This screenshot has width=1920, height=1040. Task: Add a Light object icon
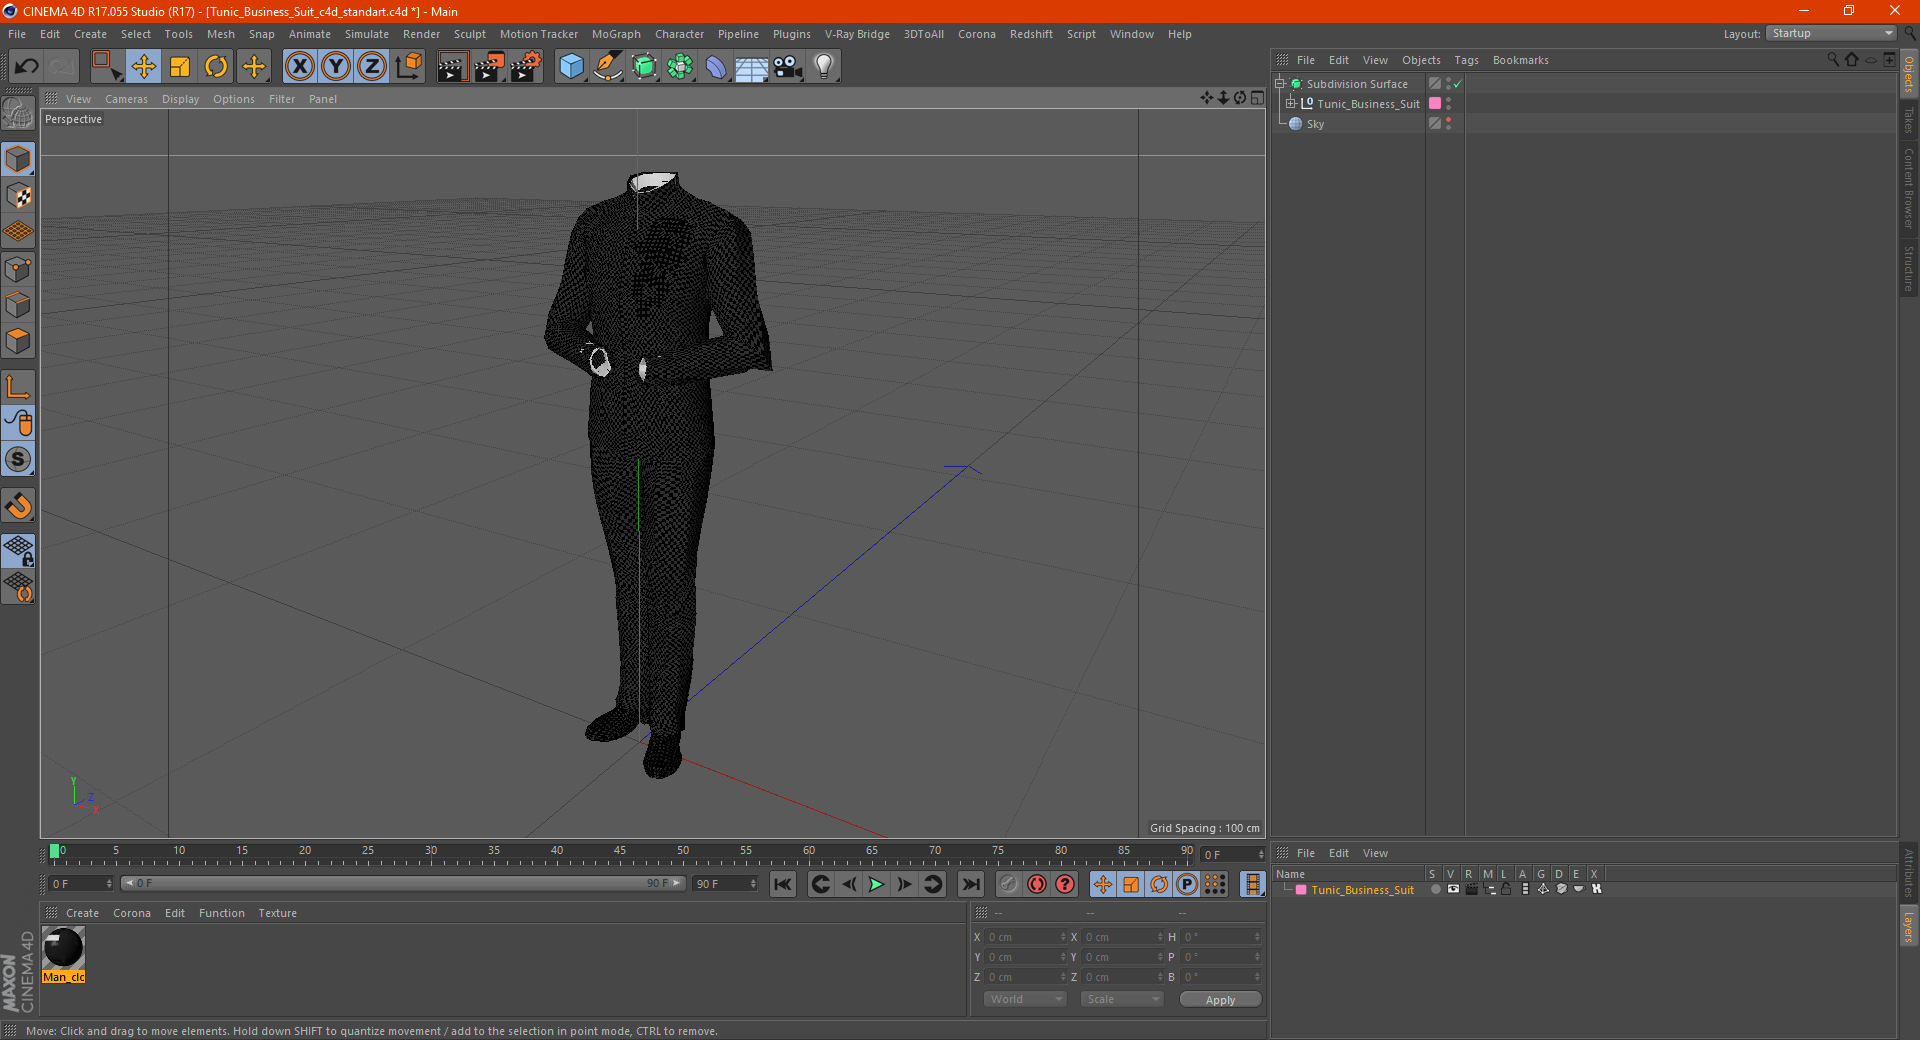[824, 67]
